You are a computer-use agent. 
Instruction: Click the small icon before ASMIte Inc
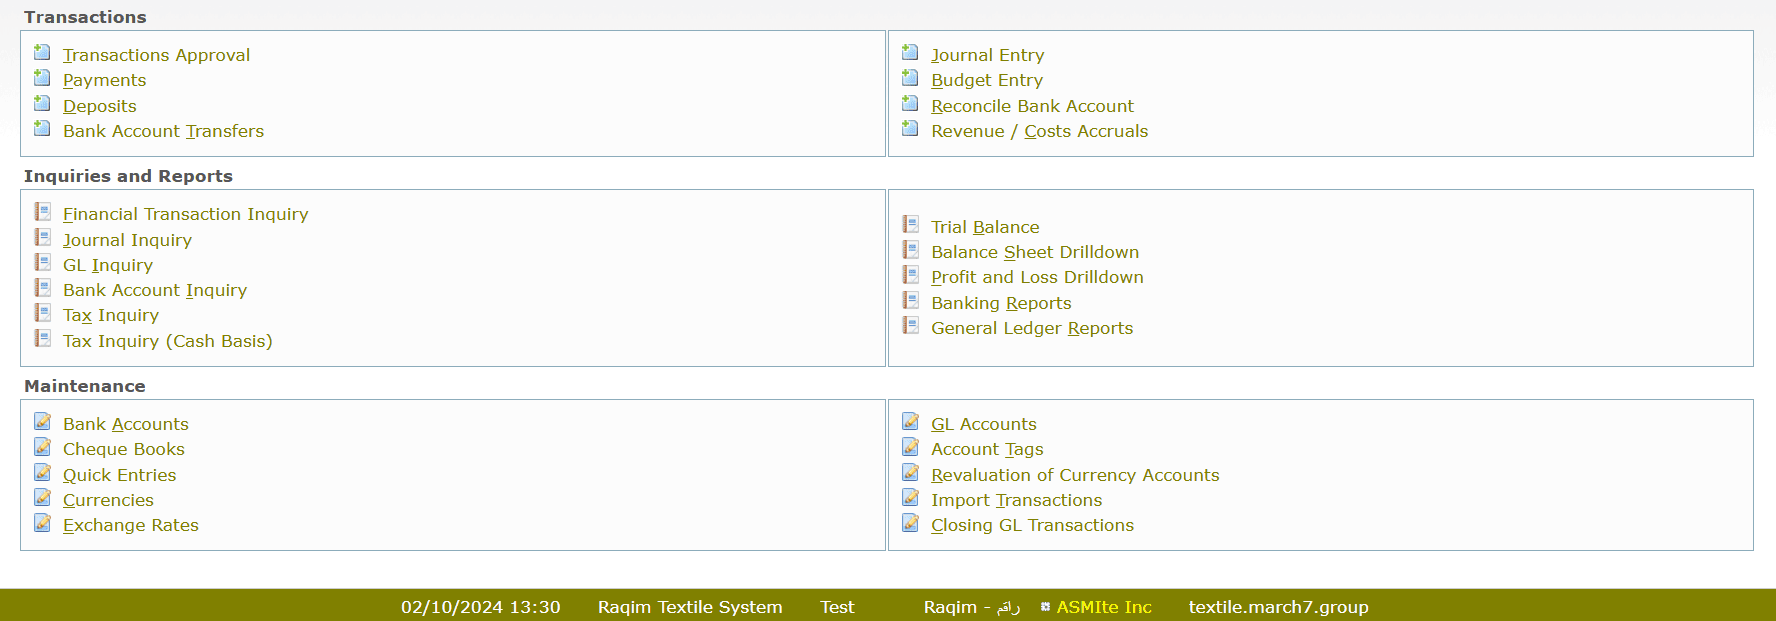tap(1045, 607)
